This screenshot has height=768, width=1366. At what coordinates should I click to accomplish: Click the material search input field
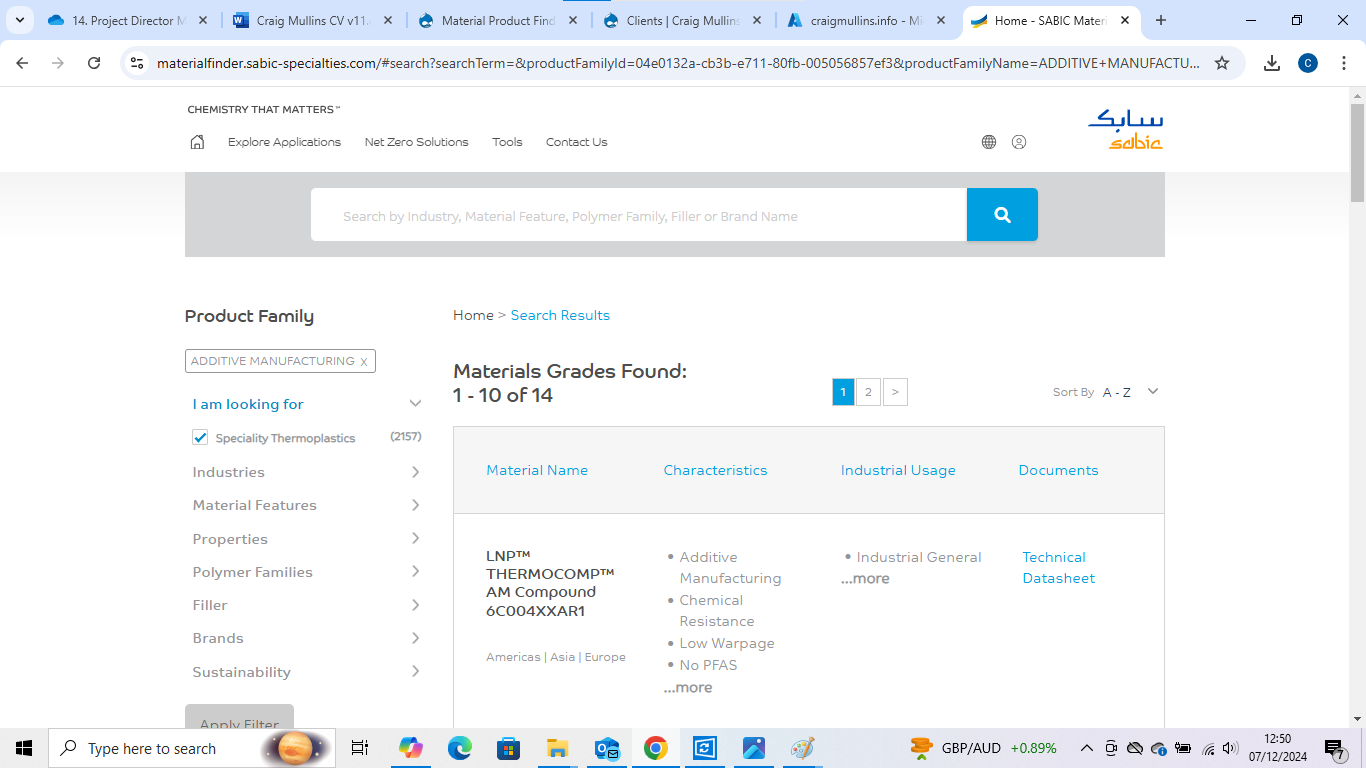[x=638, y=215]
